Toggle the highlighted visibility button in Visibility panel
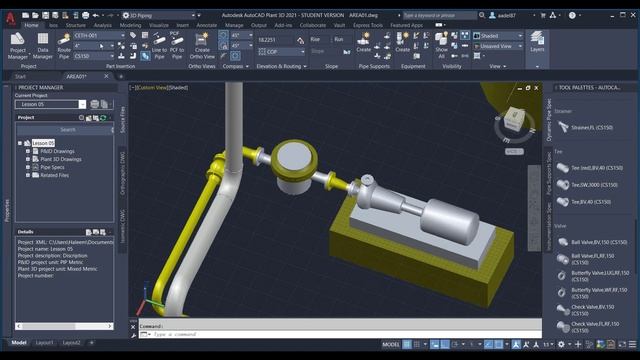Image resolution: width=640 pixels, height=360 pixels. click(x=464, y=36)
